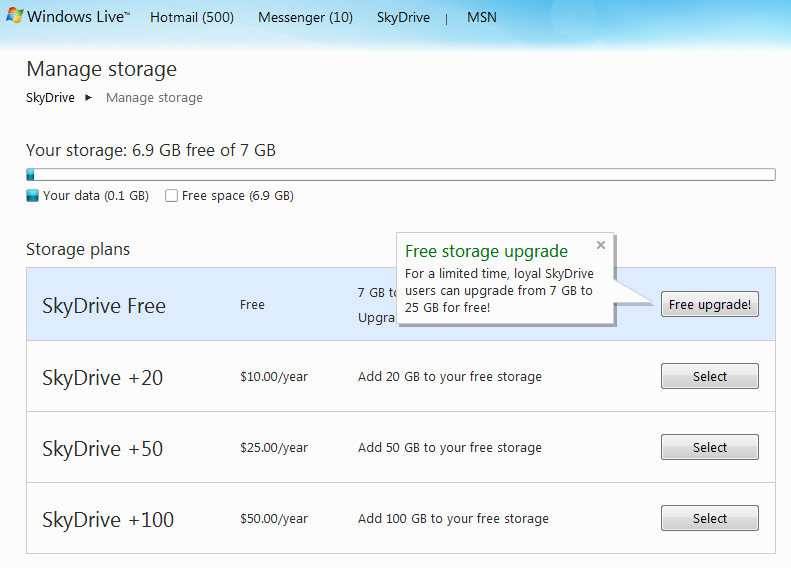Screen dimensions: 791x568
Task: Select the SkyDrive +20 plan
Action: tap(709, 376)
